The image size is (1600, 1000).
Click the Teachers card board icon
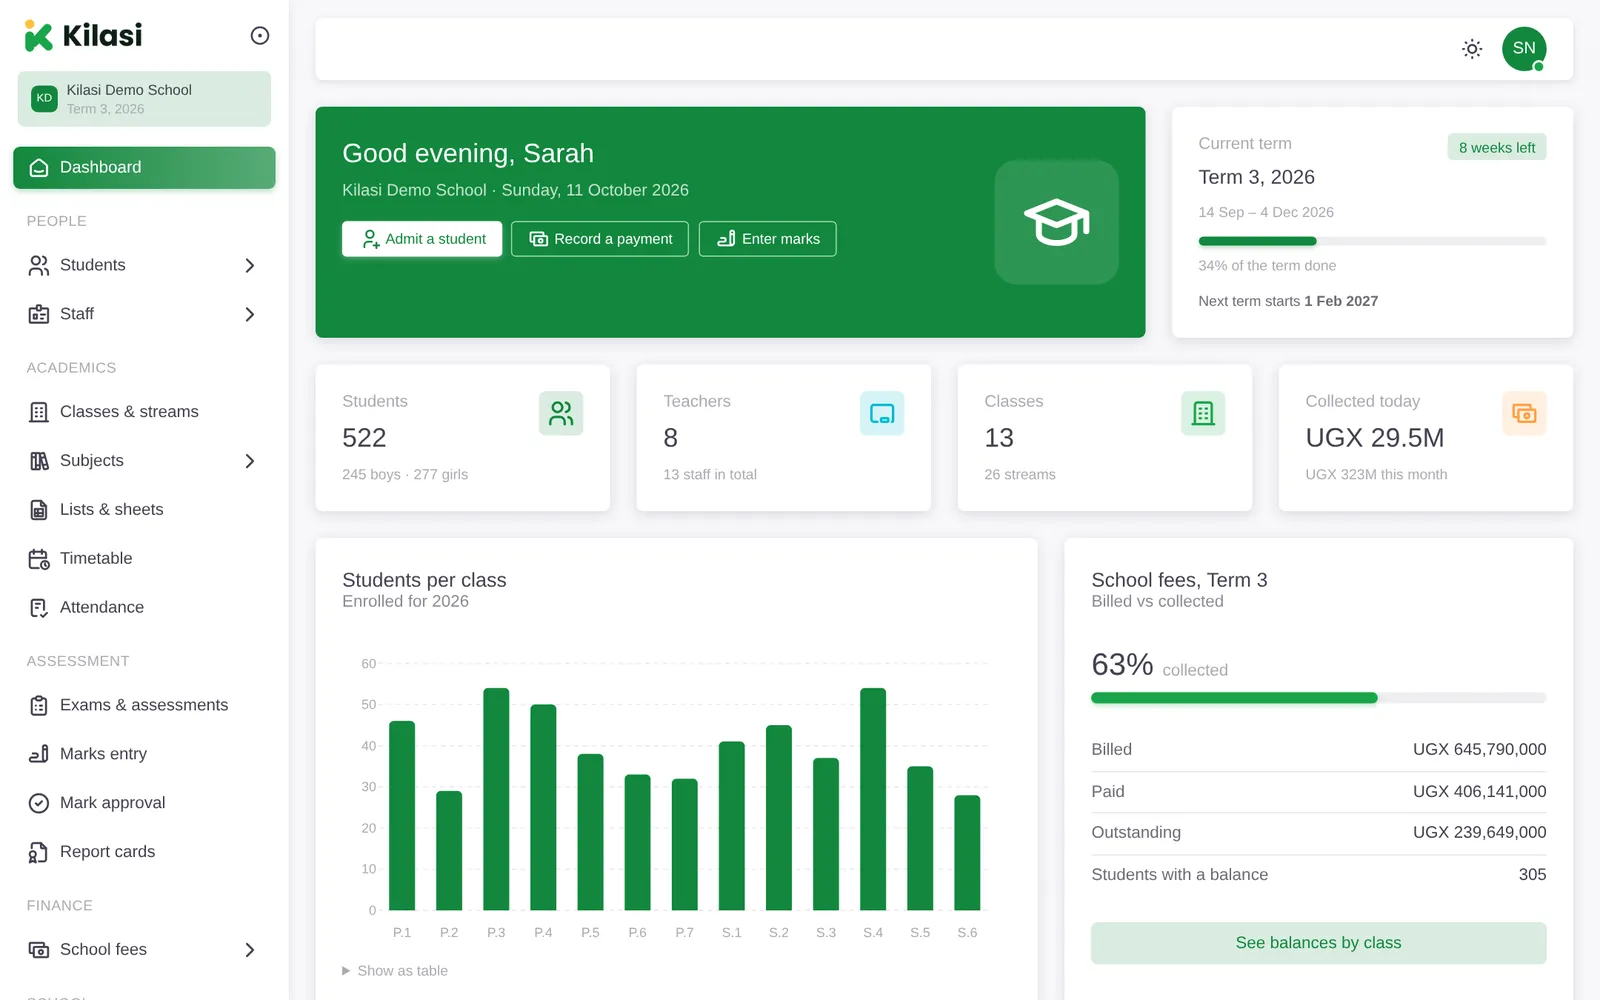click(882, 413)
